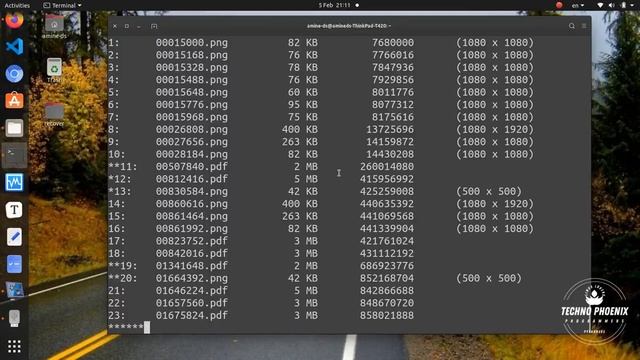This screenshot has height=360, width=640.
Task: Click file name 00015168.png
Action: click(x=191, y=55)
